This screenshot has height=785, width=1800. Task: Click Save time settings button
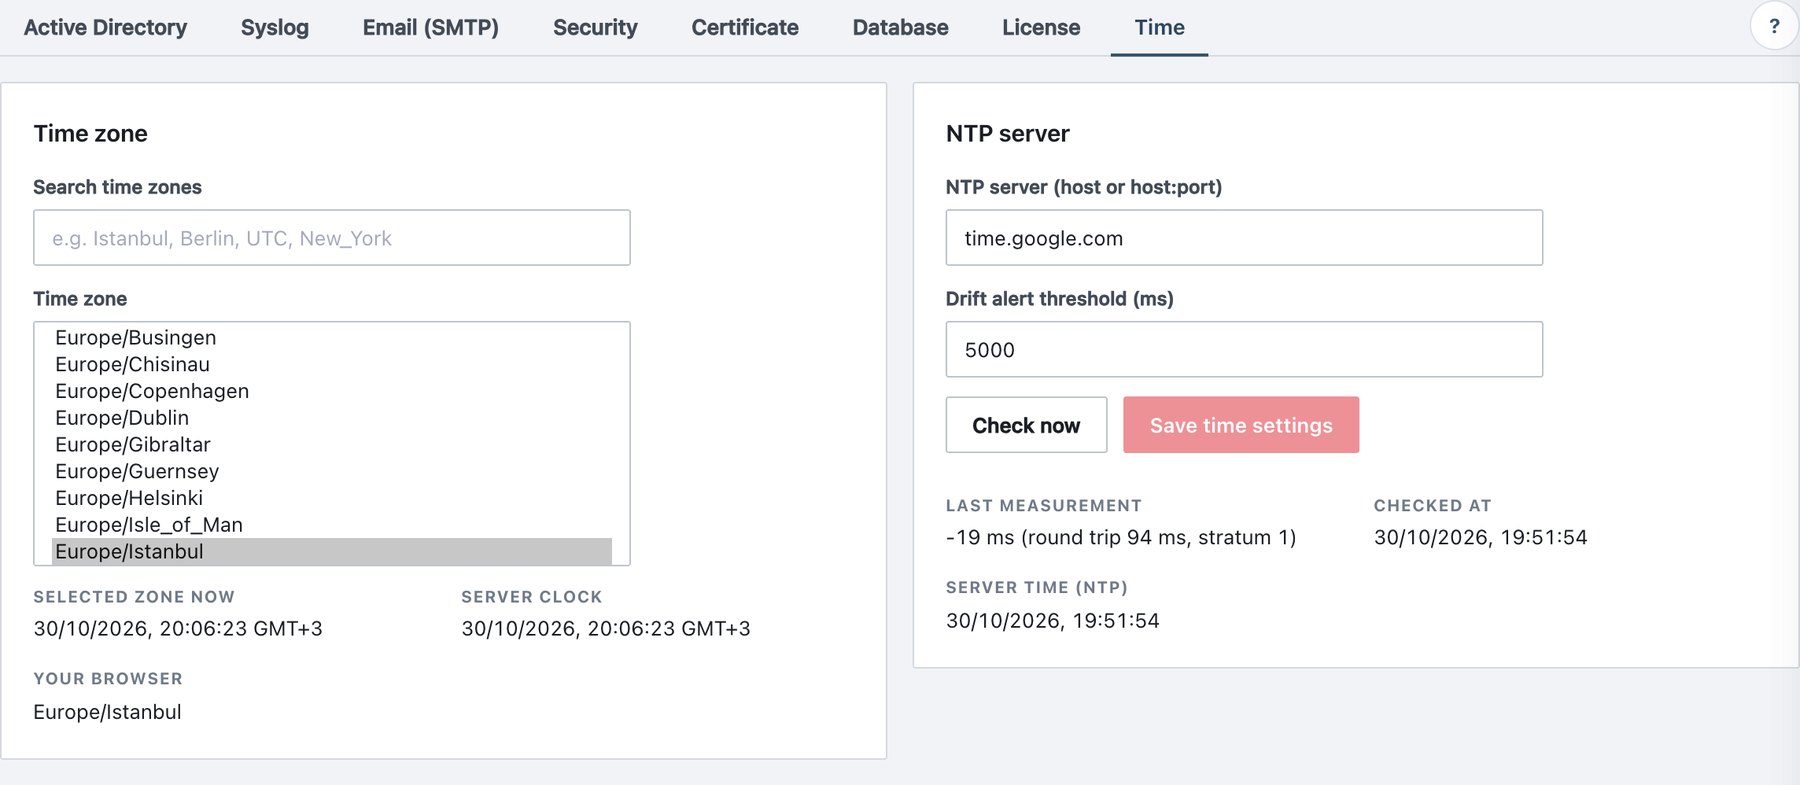[1241, 425]
